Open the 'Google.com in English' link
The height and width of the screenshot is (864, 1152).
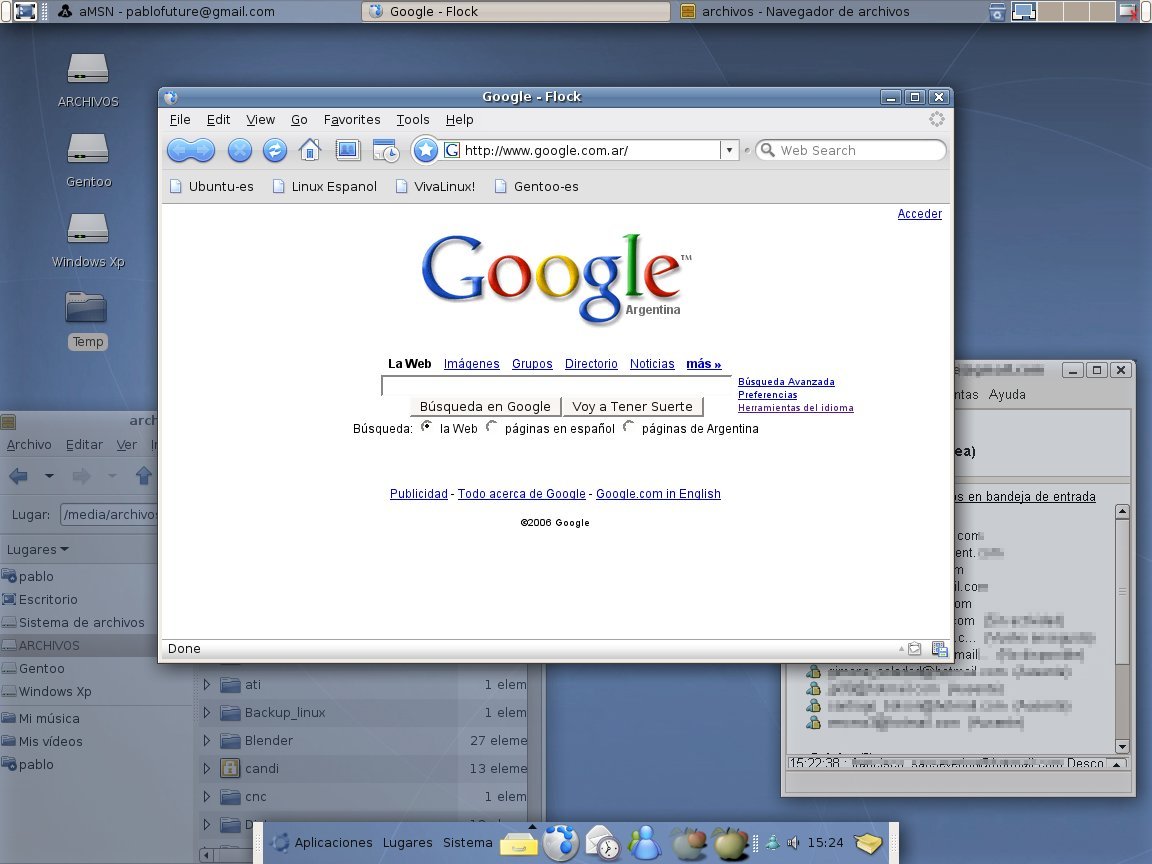click(658, 494)
